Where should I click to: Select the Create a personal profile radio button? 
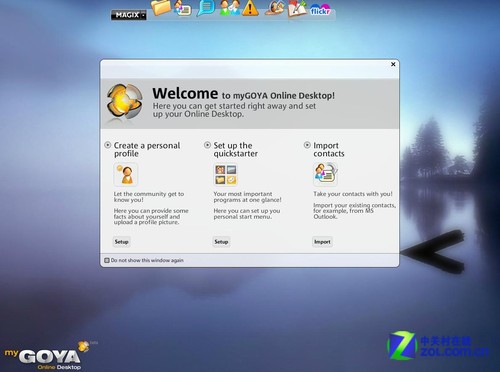pyautogui.click(x=108, y=145)
